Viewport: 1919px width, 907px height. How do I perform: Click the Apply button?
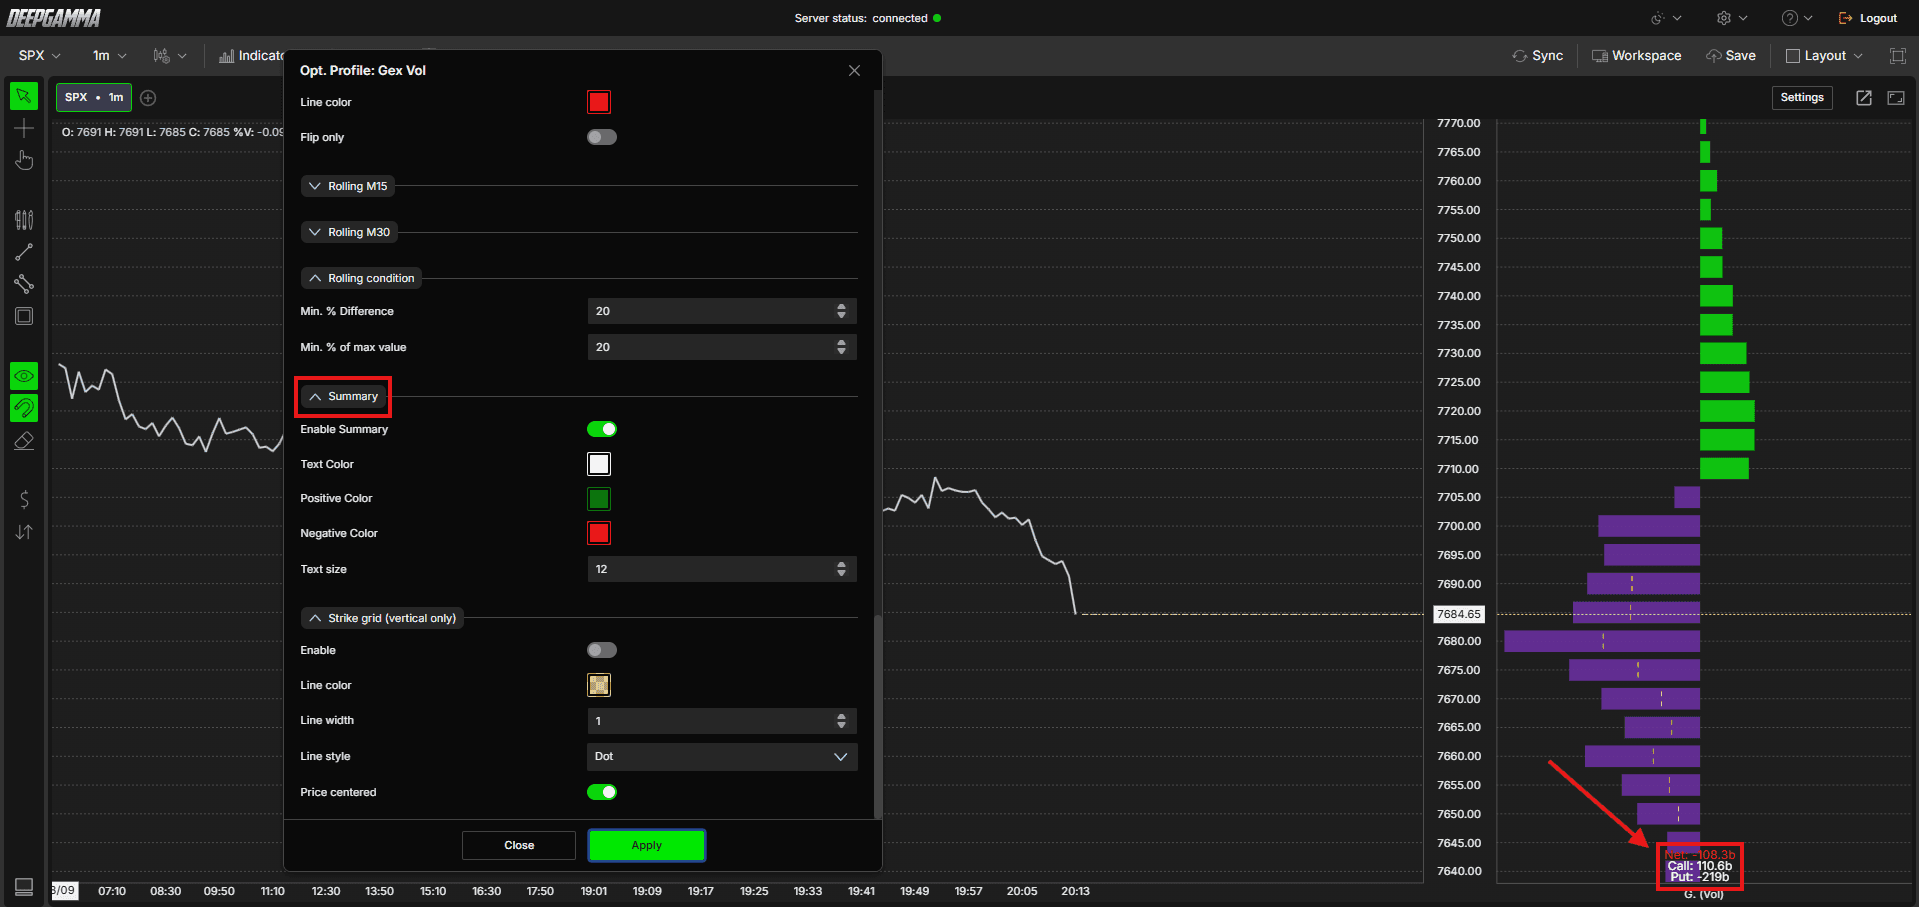(x=647, y=845)
